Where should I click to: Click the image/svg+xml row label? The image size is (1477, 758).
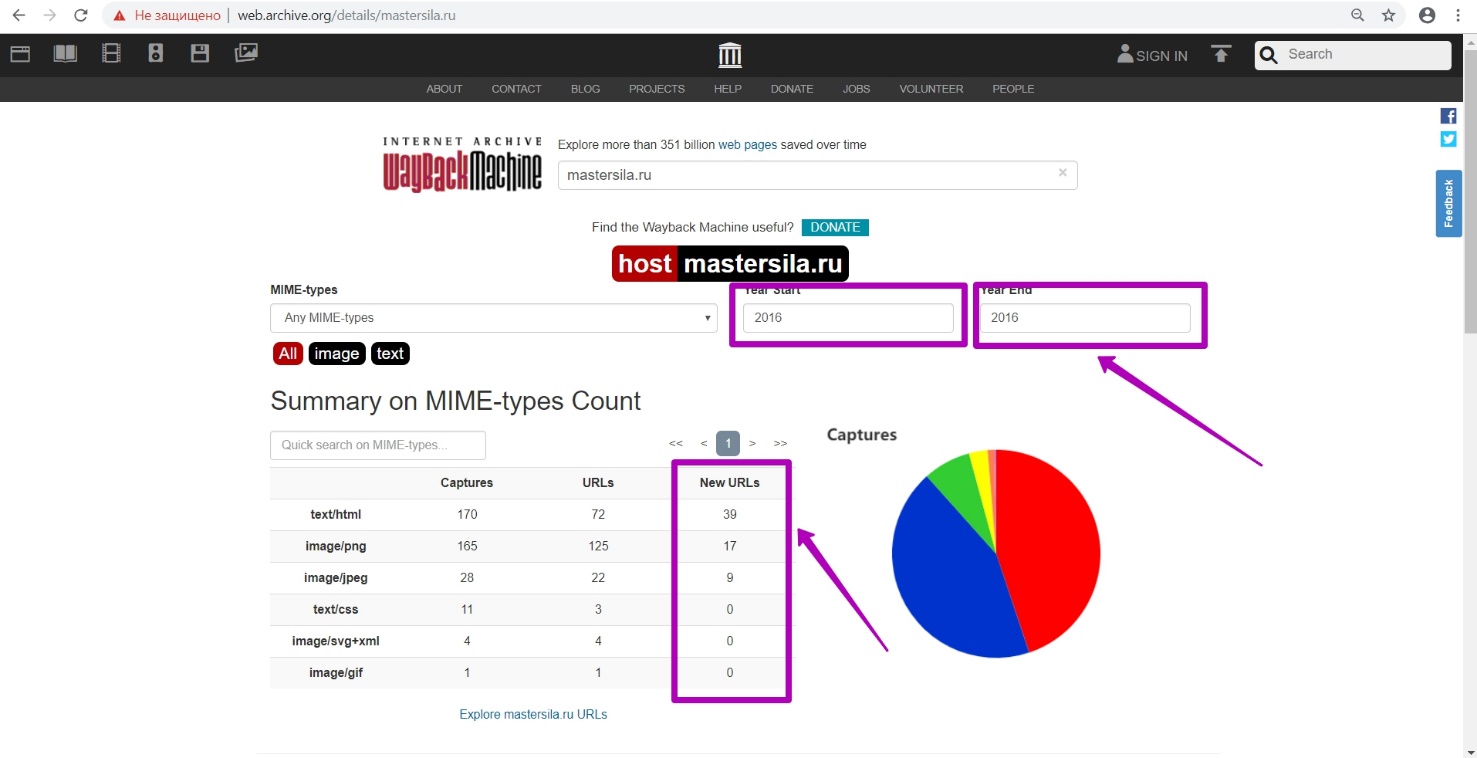[335, 641]
